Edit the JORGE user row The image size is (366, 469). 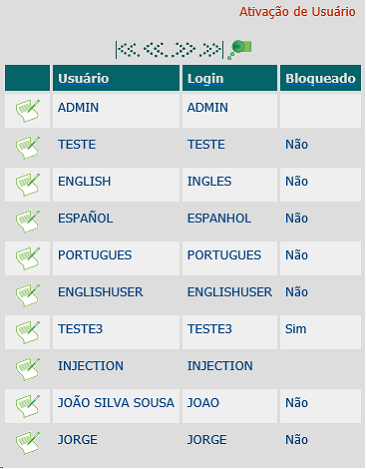28,443
